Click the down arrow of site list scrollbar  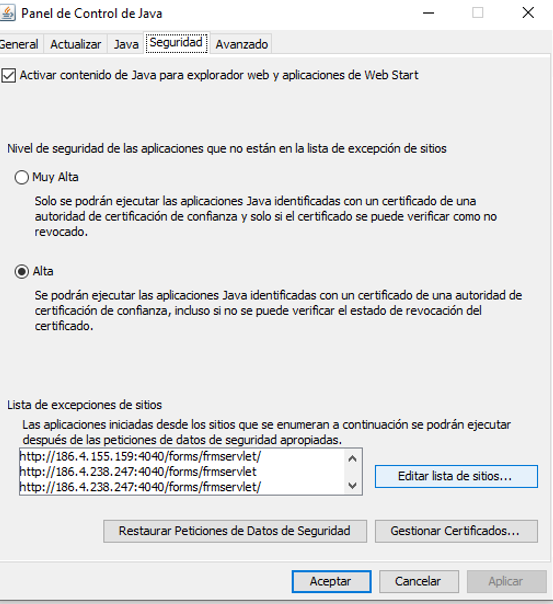pos(352,485)
